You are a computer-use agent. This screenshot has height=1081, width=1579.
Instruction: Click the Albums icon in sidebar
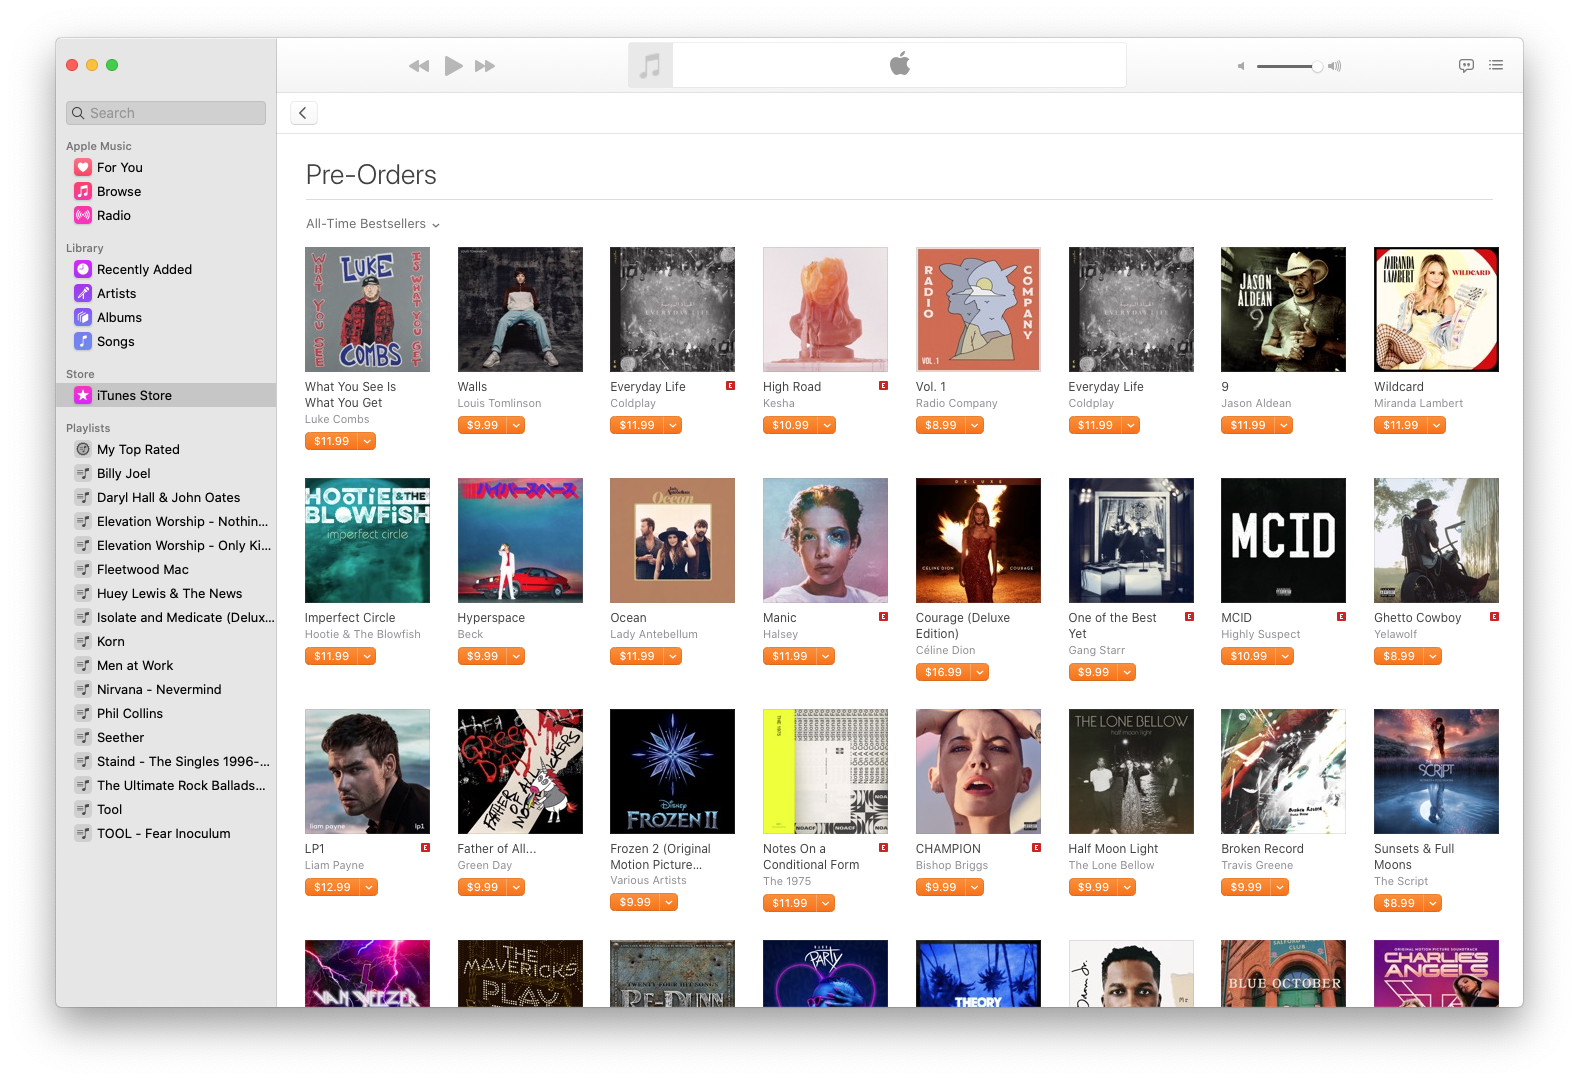(83, 318)
